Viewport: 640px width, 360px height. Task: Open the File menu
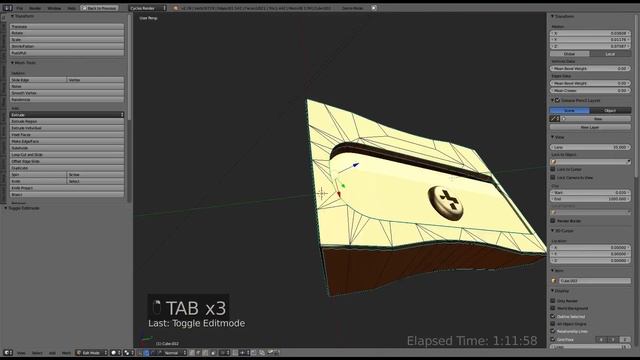point(20,8)
